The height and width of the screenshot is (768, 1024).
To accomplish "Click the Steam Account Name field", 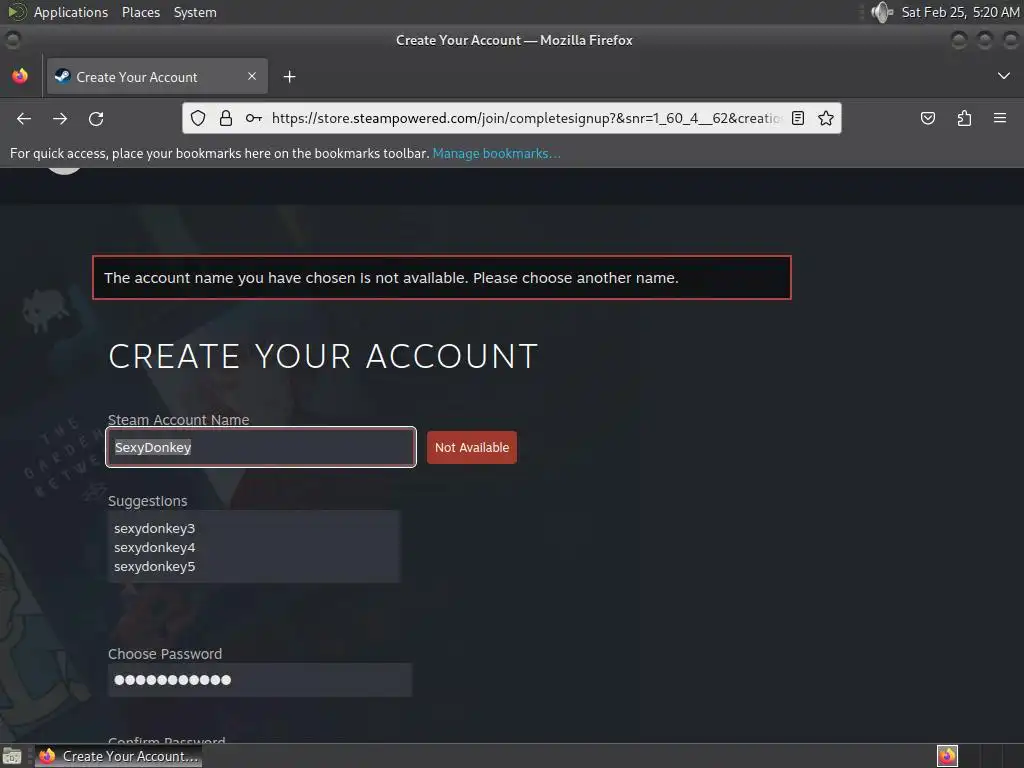I will point(261,447).
